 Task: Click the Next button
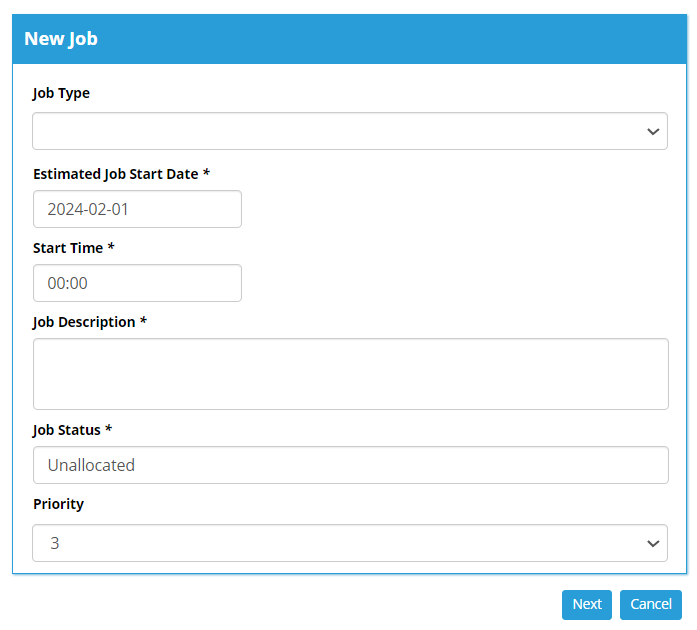tap(586, 604)
